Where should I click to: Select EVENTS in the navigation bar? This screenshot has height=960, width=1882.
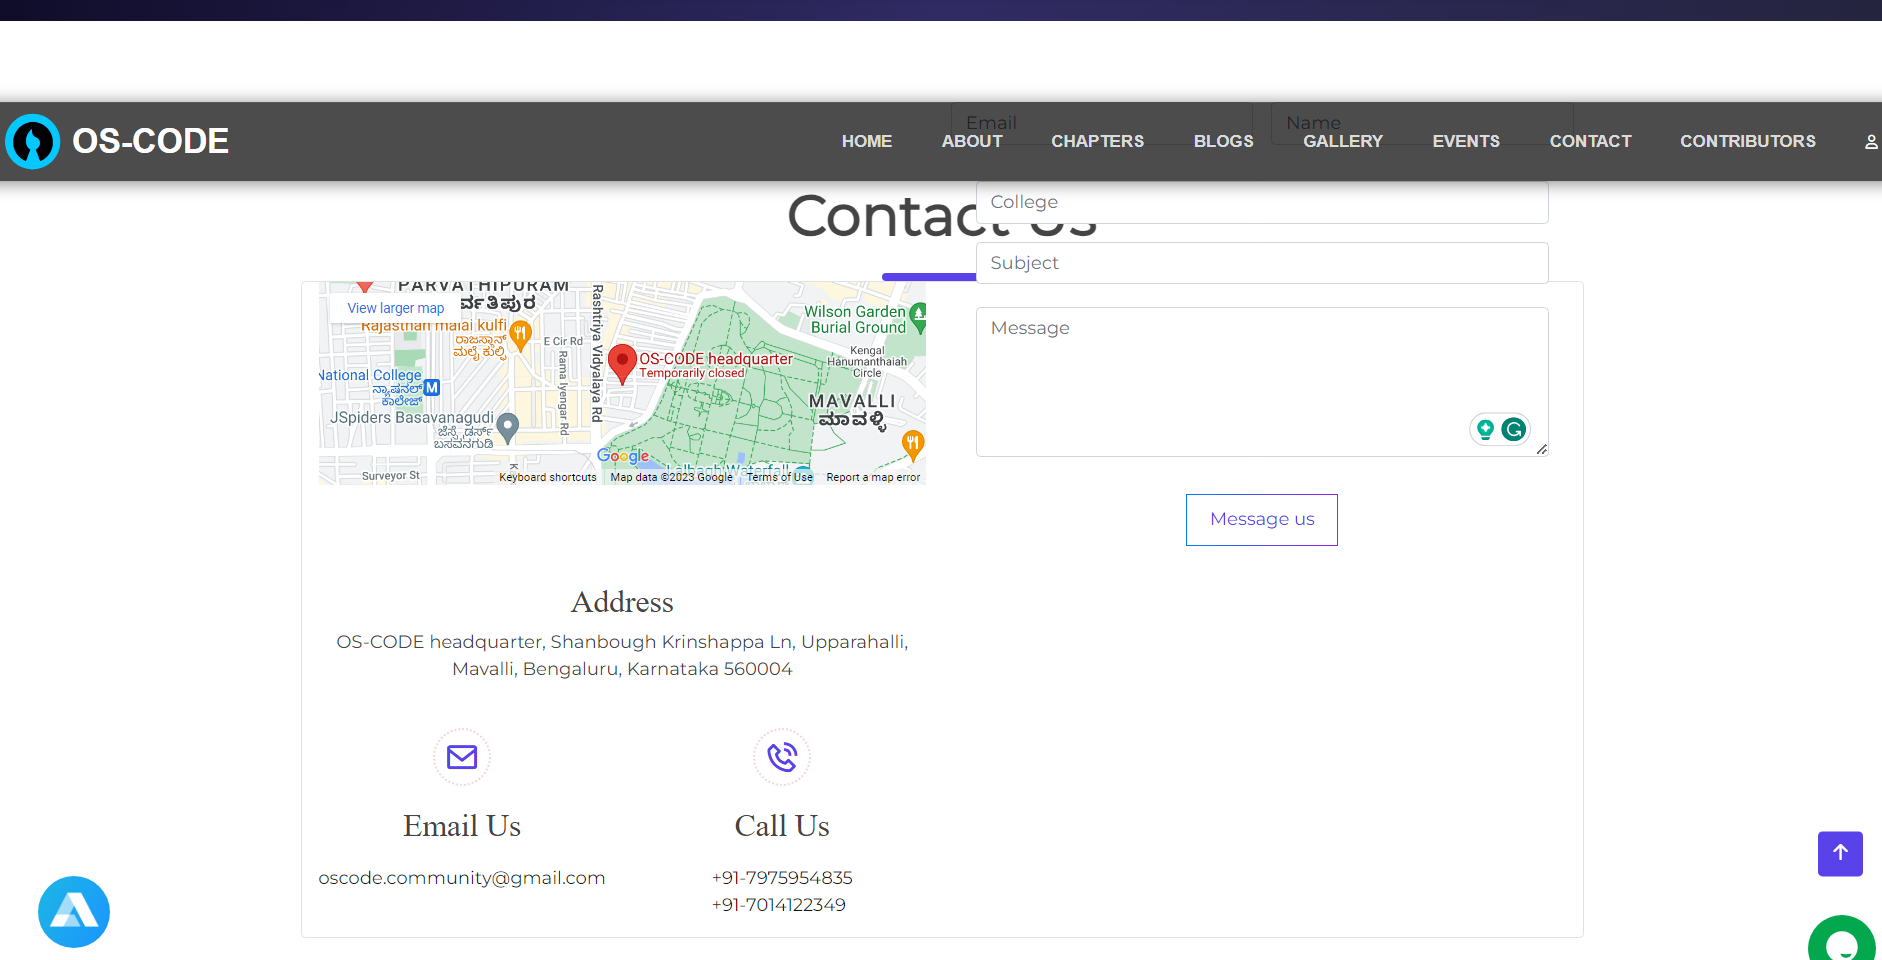1466,141
